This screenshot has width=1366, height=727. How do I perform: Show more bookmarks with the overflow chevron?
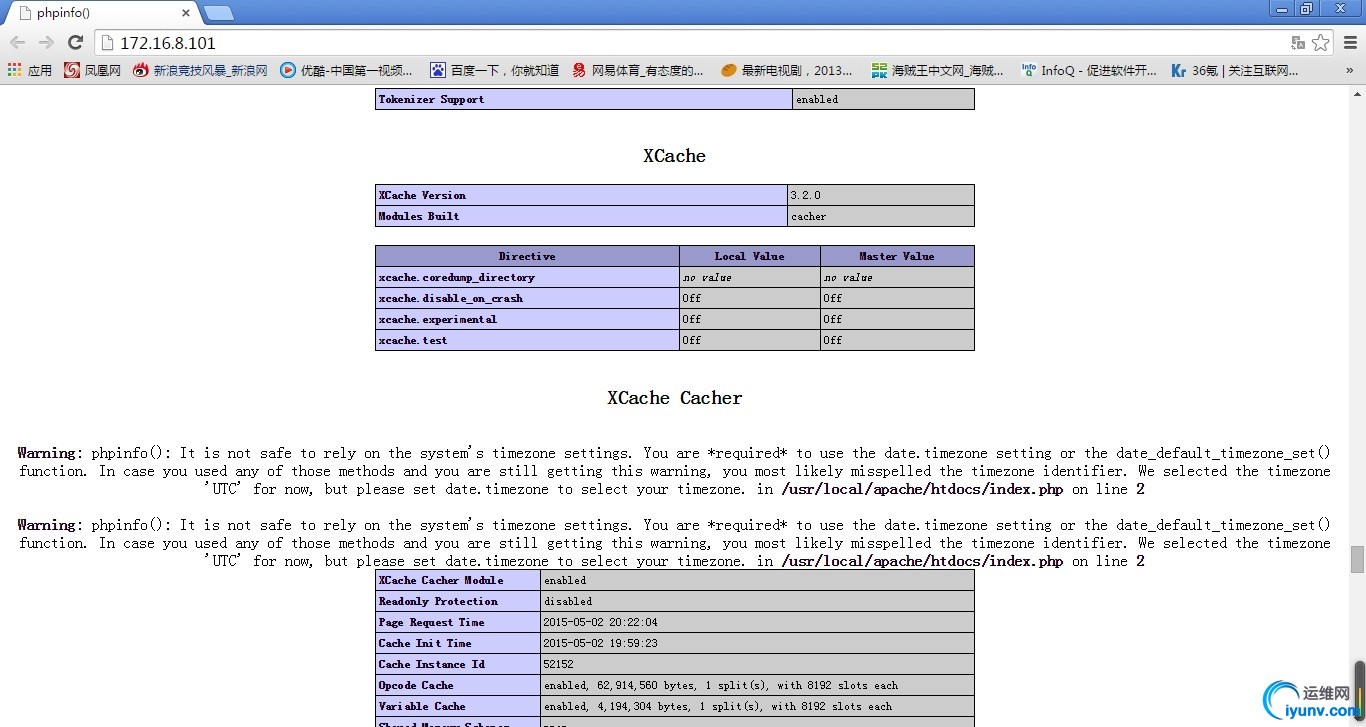(x=1349, y=70)
